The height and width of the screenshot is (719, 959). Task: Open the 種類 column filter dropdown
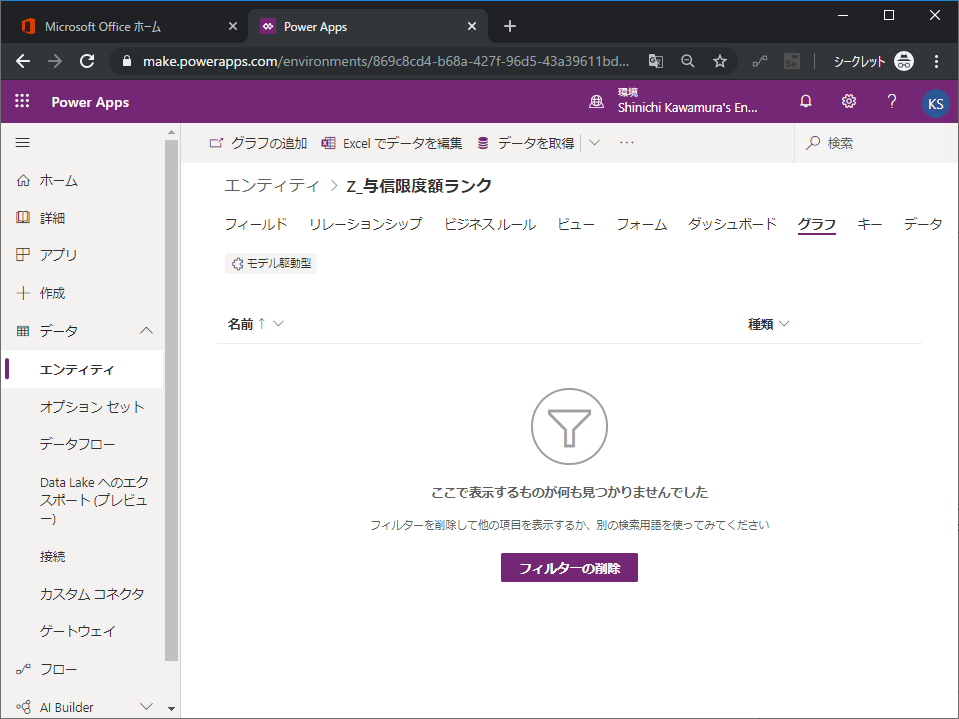(x=784, y=323)
